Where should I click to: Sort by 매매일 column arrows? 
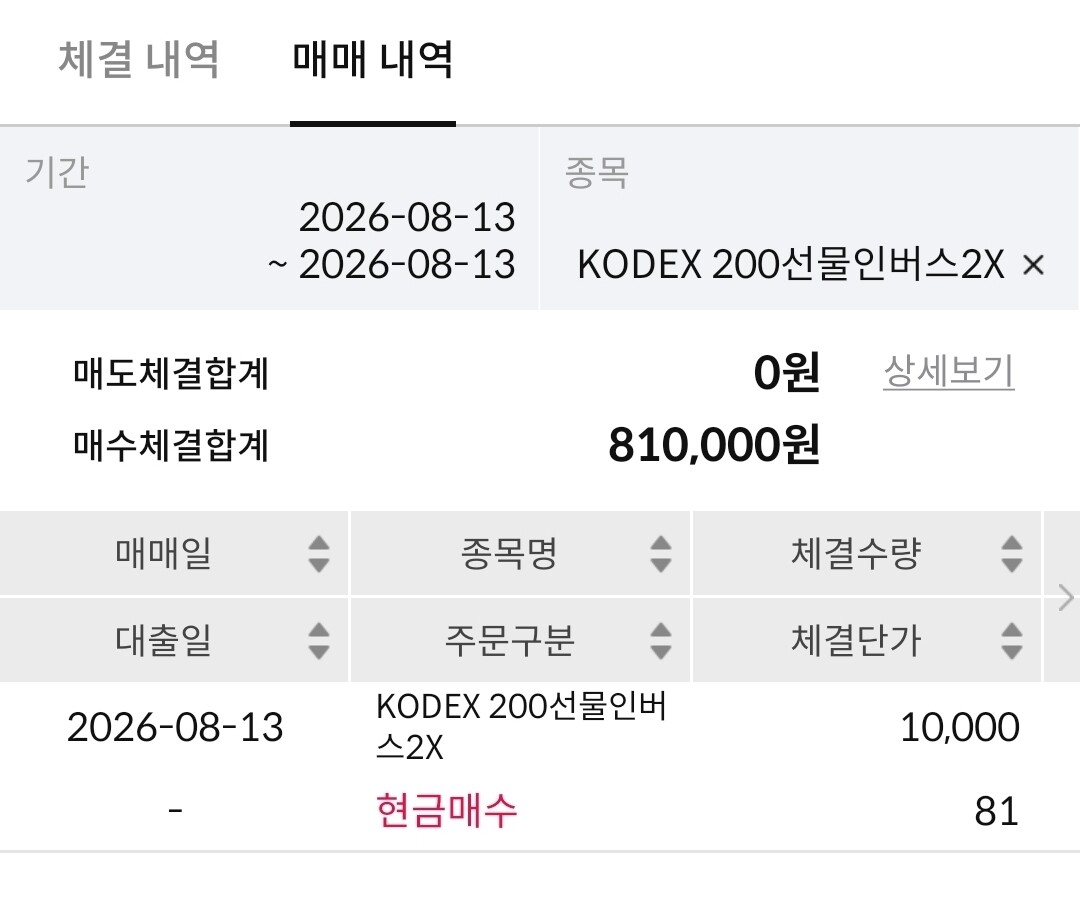point(318,554)
